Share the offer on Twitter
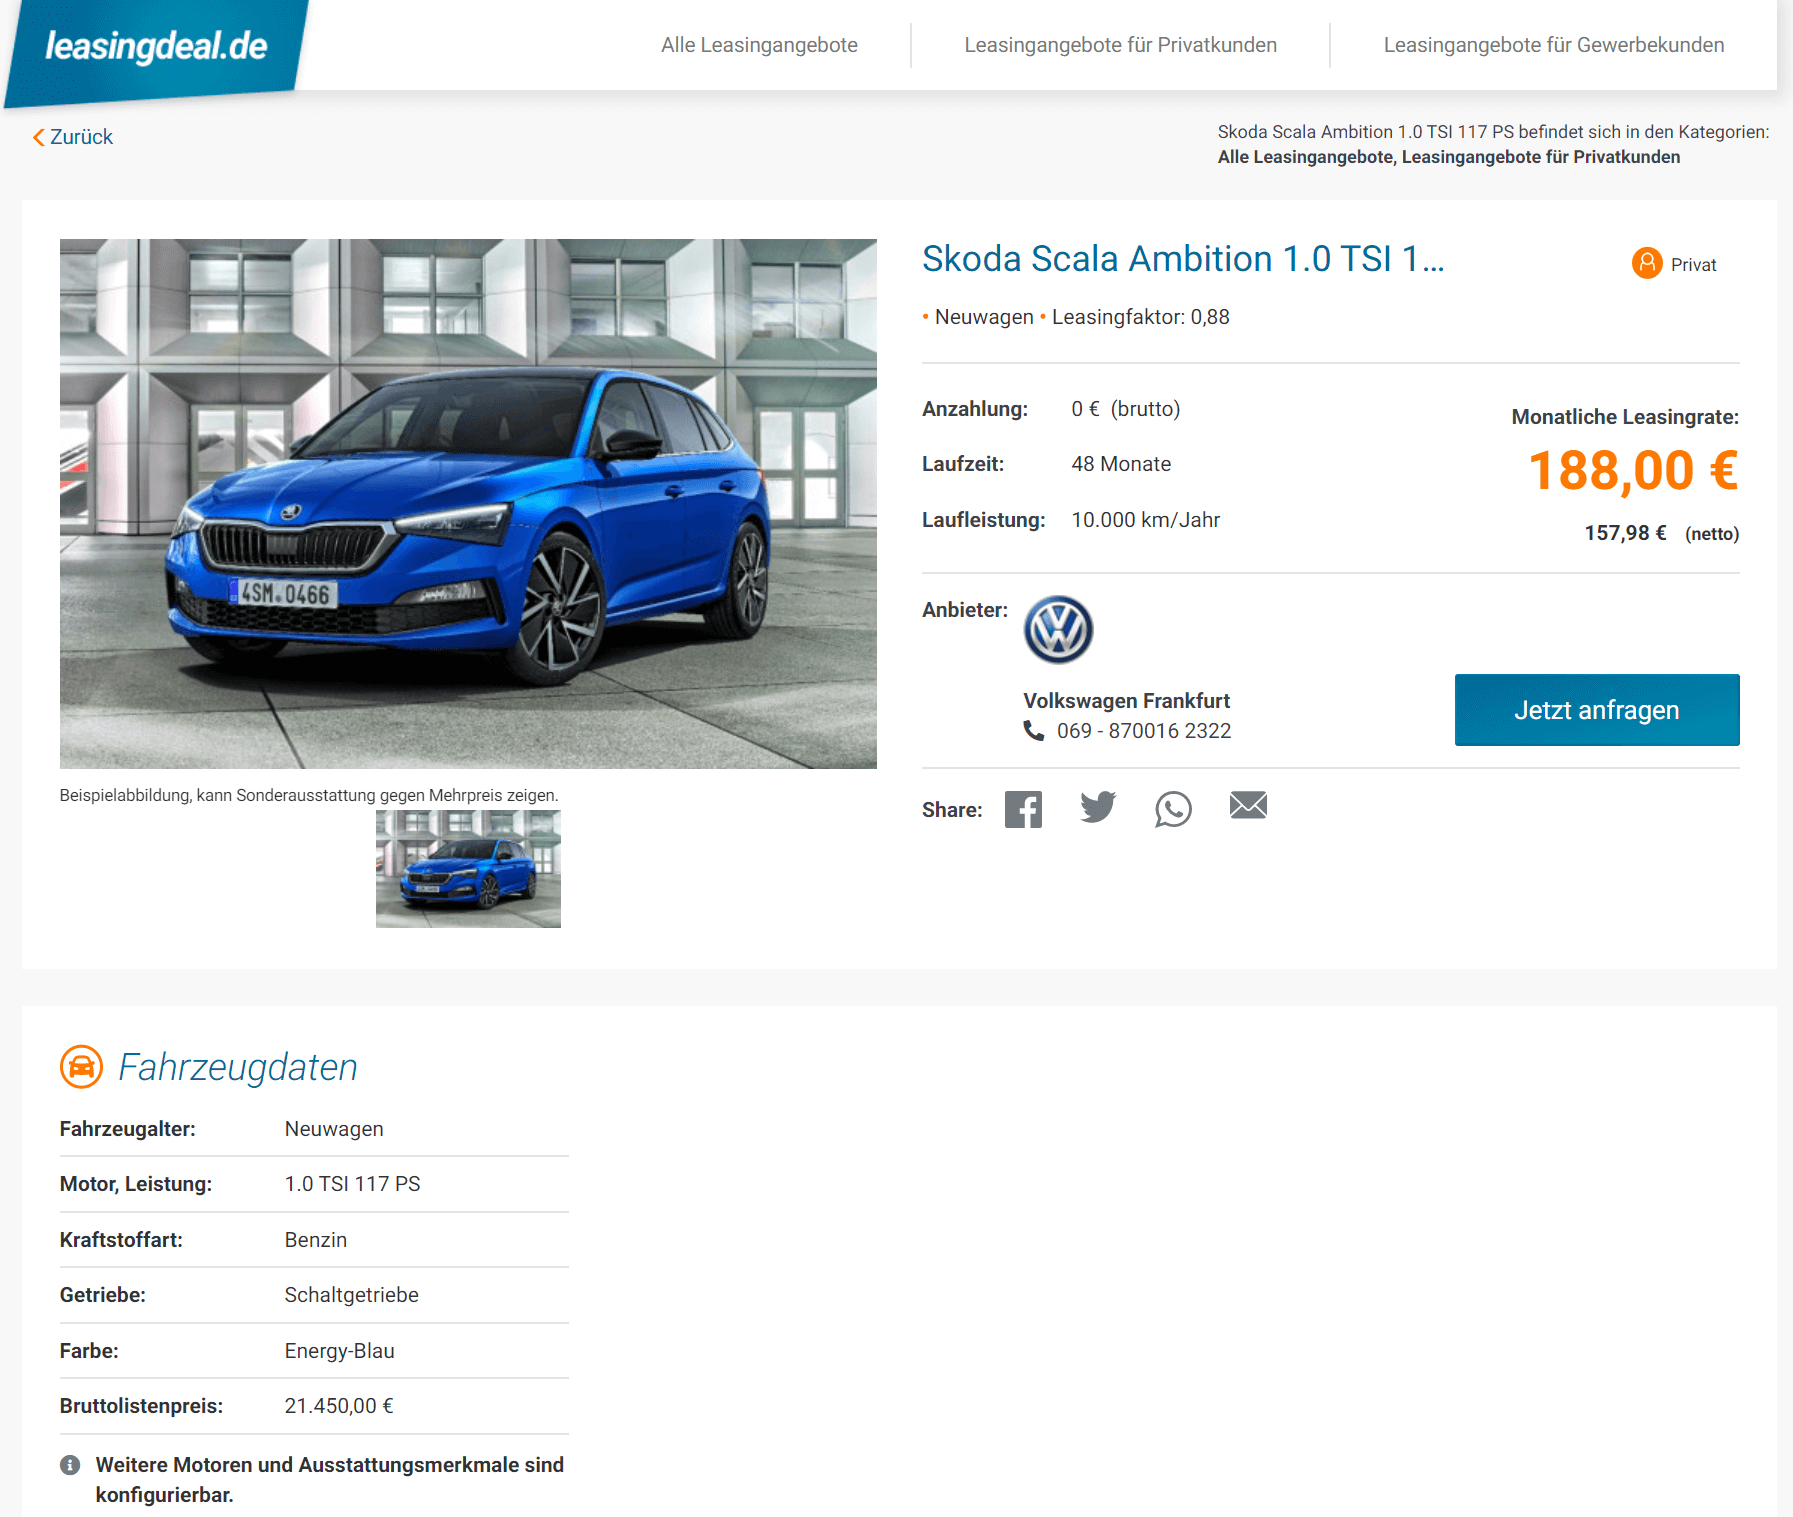 [x=1098, y=807]
